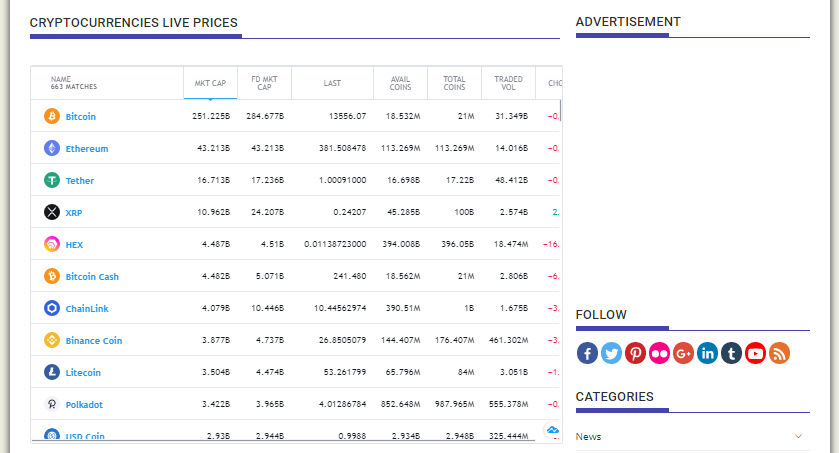Click the Twitter follow icon
839x453 pixels.
[611, 353]
